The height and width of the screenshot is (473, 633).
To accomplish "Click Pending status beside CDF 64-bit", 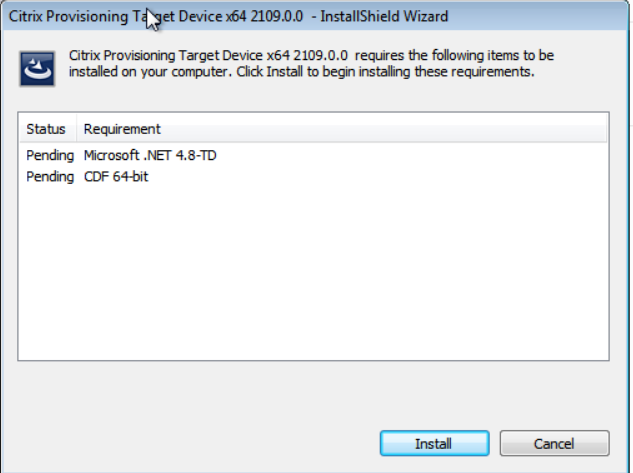I will (x=50, y=177).
